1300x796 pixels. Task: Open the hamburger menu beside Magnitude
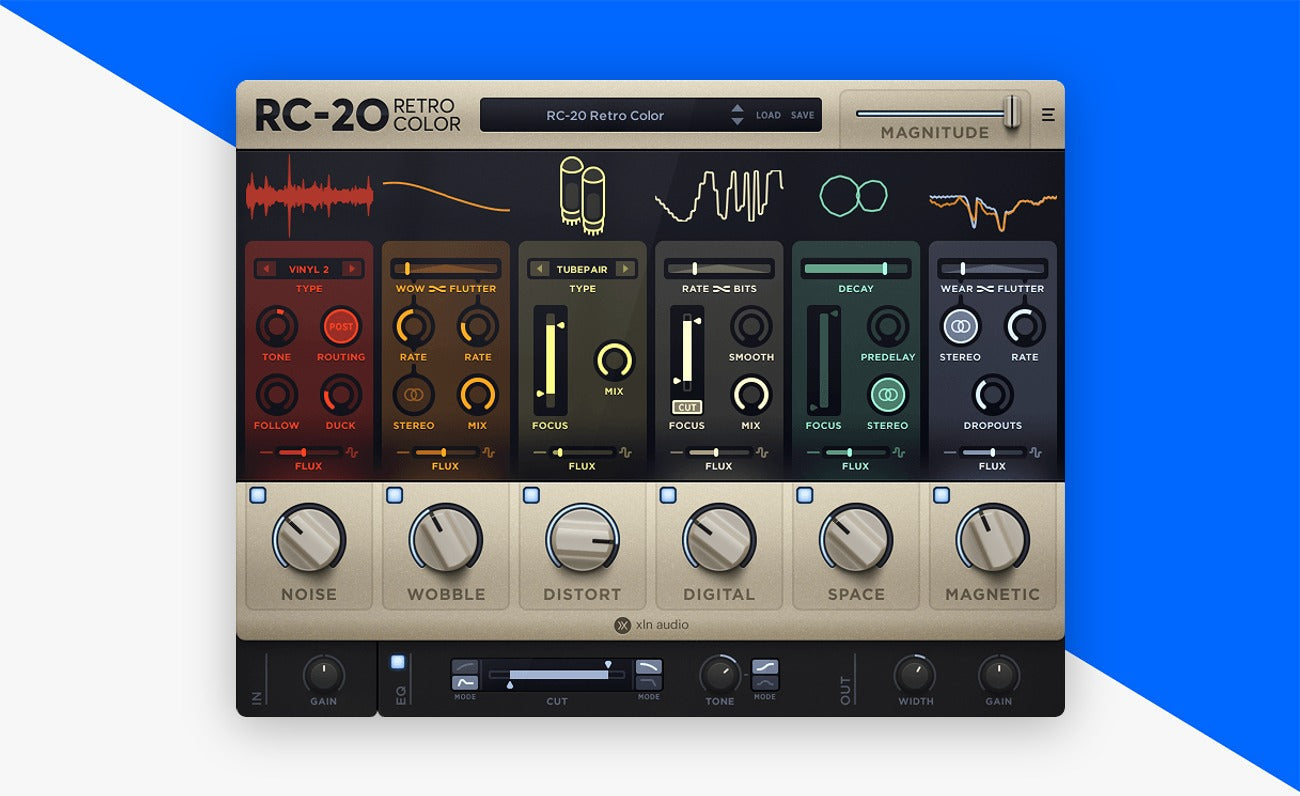[x=1048, y=115]
